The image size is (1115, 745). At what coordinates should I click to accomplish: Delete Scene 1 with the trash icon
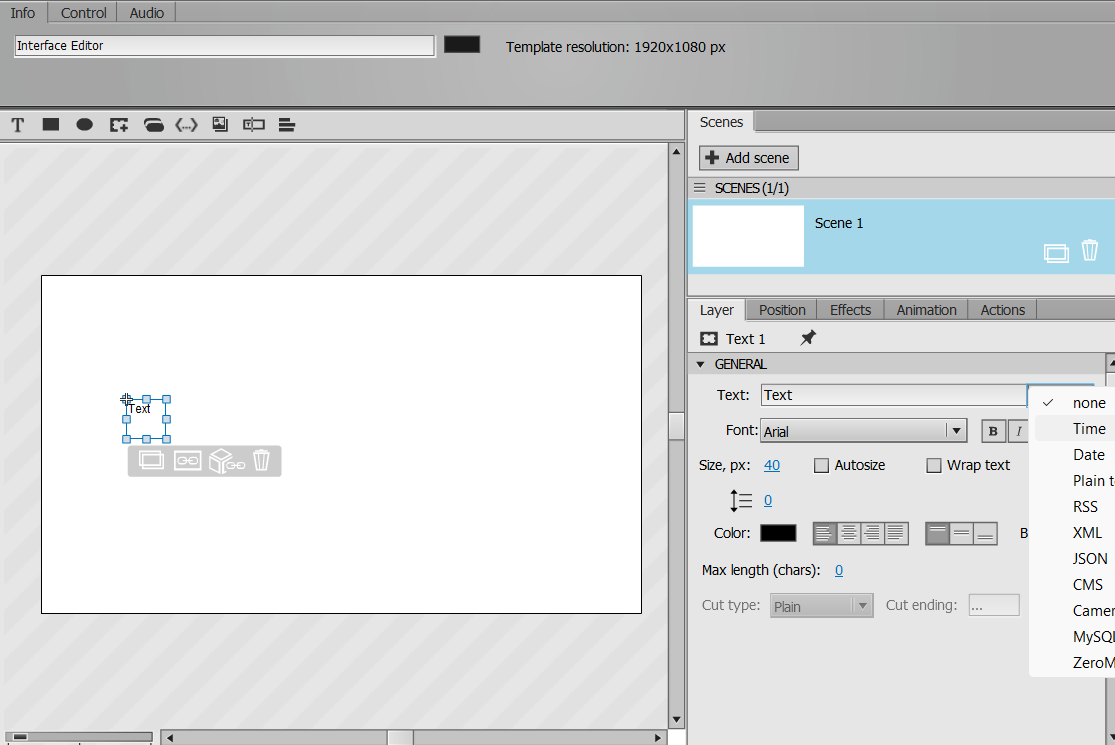click(x=1089, y=250)
